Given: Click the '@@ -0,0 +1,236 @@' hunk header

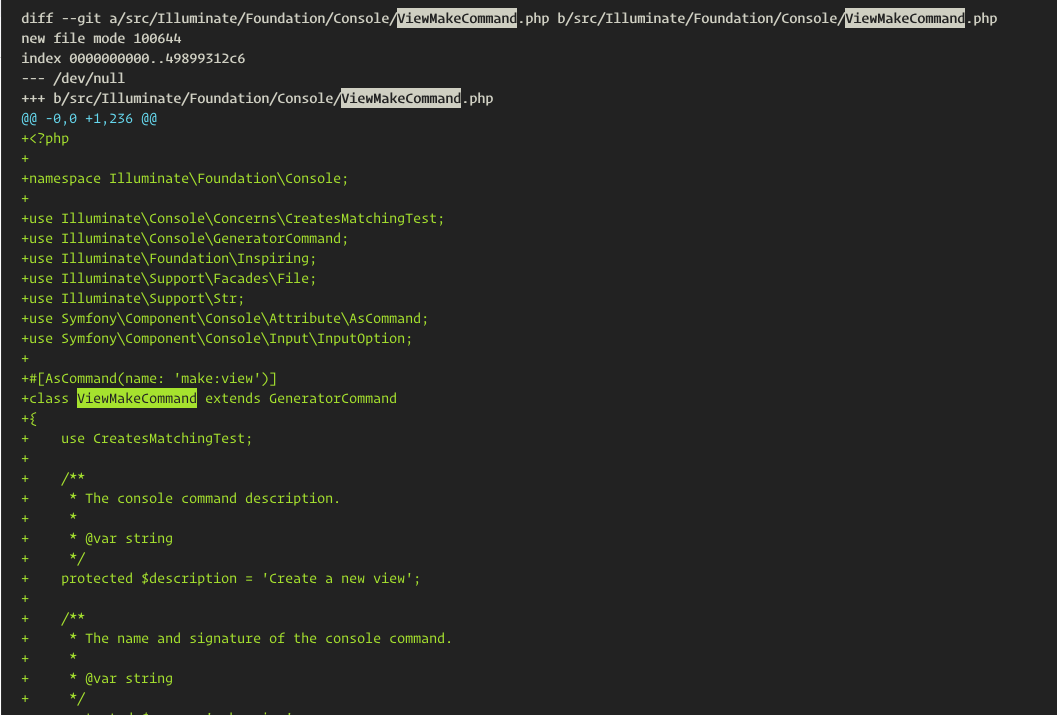Looking at the screenshot, I should [x=89, y=119].
